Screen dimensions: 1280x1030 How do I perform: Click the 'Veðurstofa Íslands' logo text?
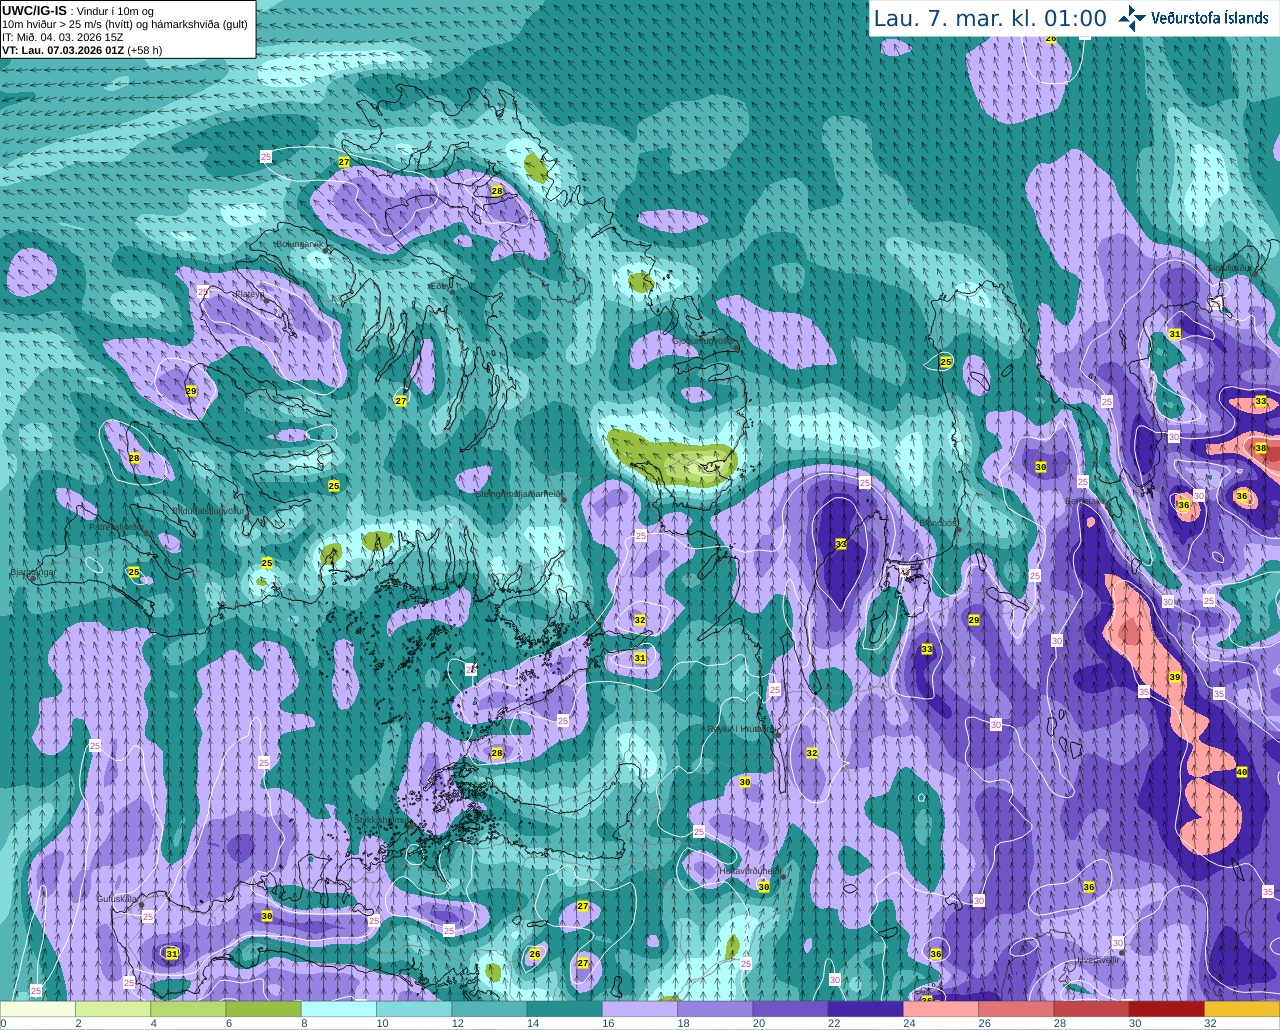(1209, 18)
